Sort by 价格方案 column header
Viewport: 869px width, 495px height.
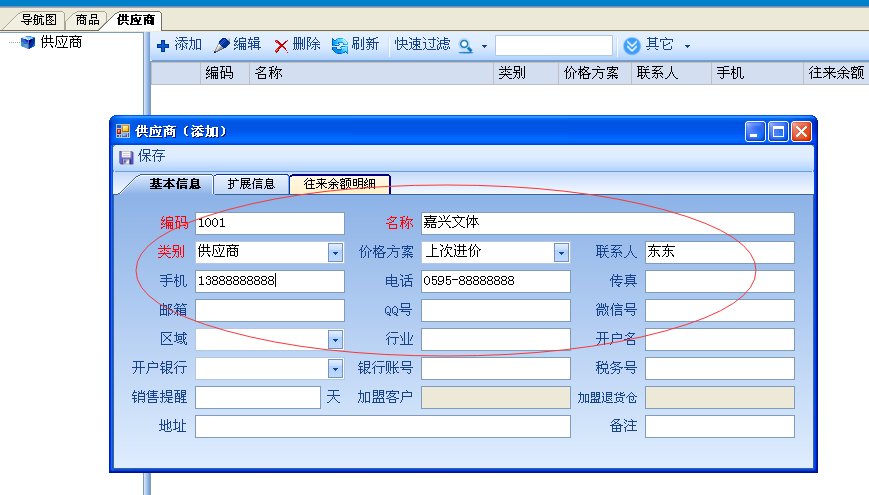pos(595,73)
